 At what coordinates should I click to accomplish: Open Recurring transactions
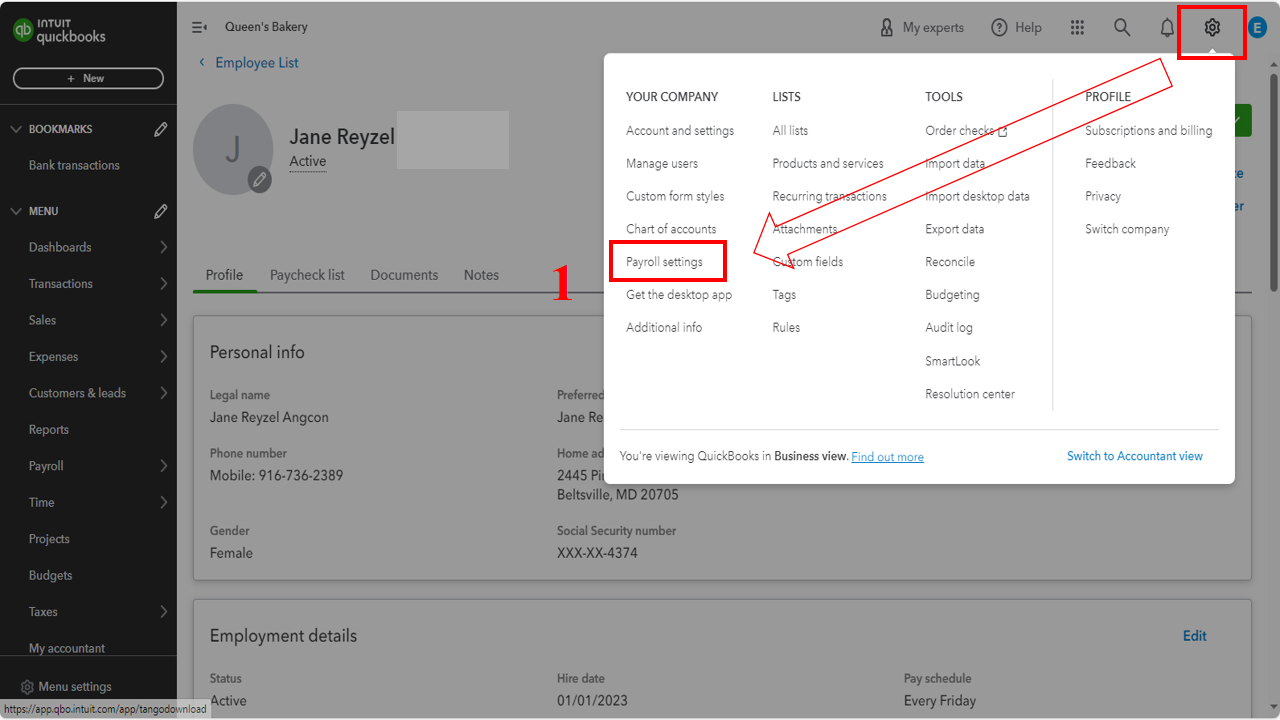point(829,197)
